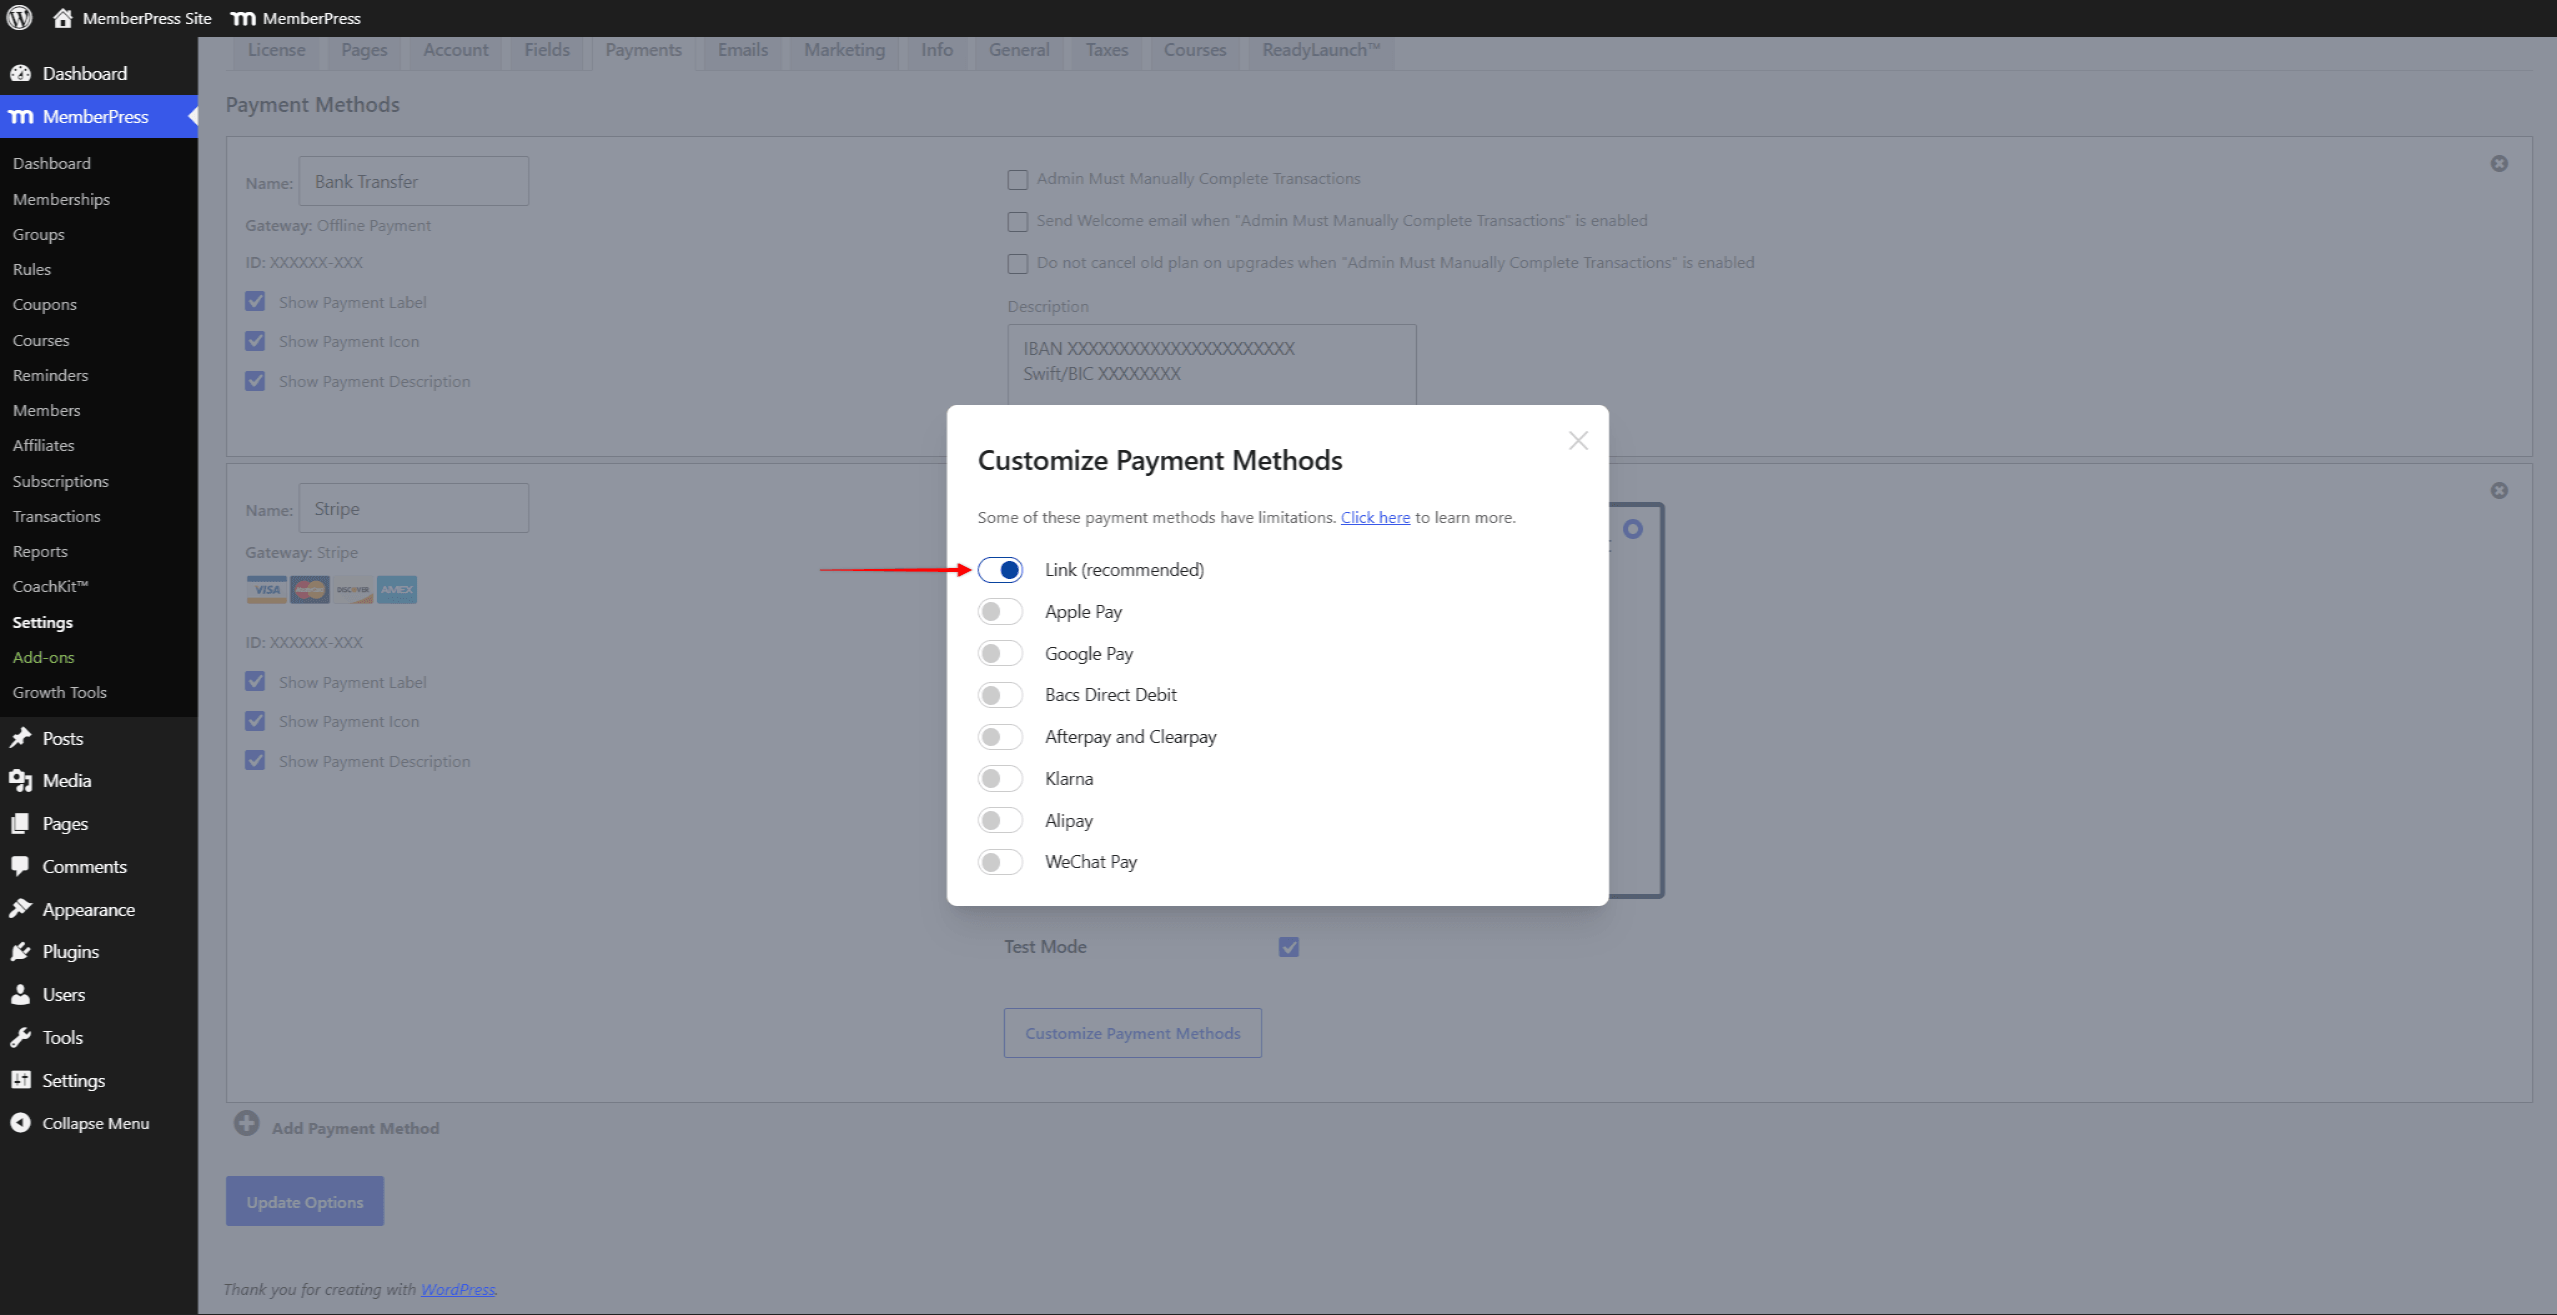The image size is (2557, 1315).
Task: Enable the Alipay toggle
Action: click(x=1000, y=820)
